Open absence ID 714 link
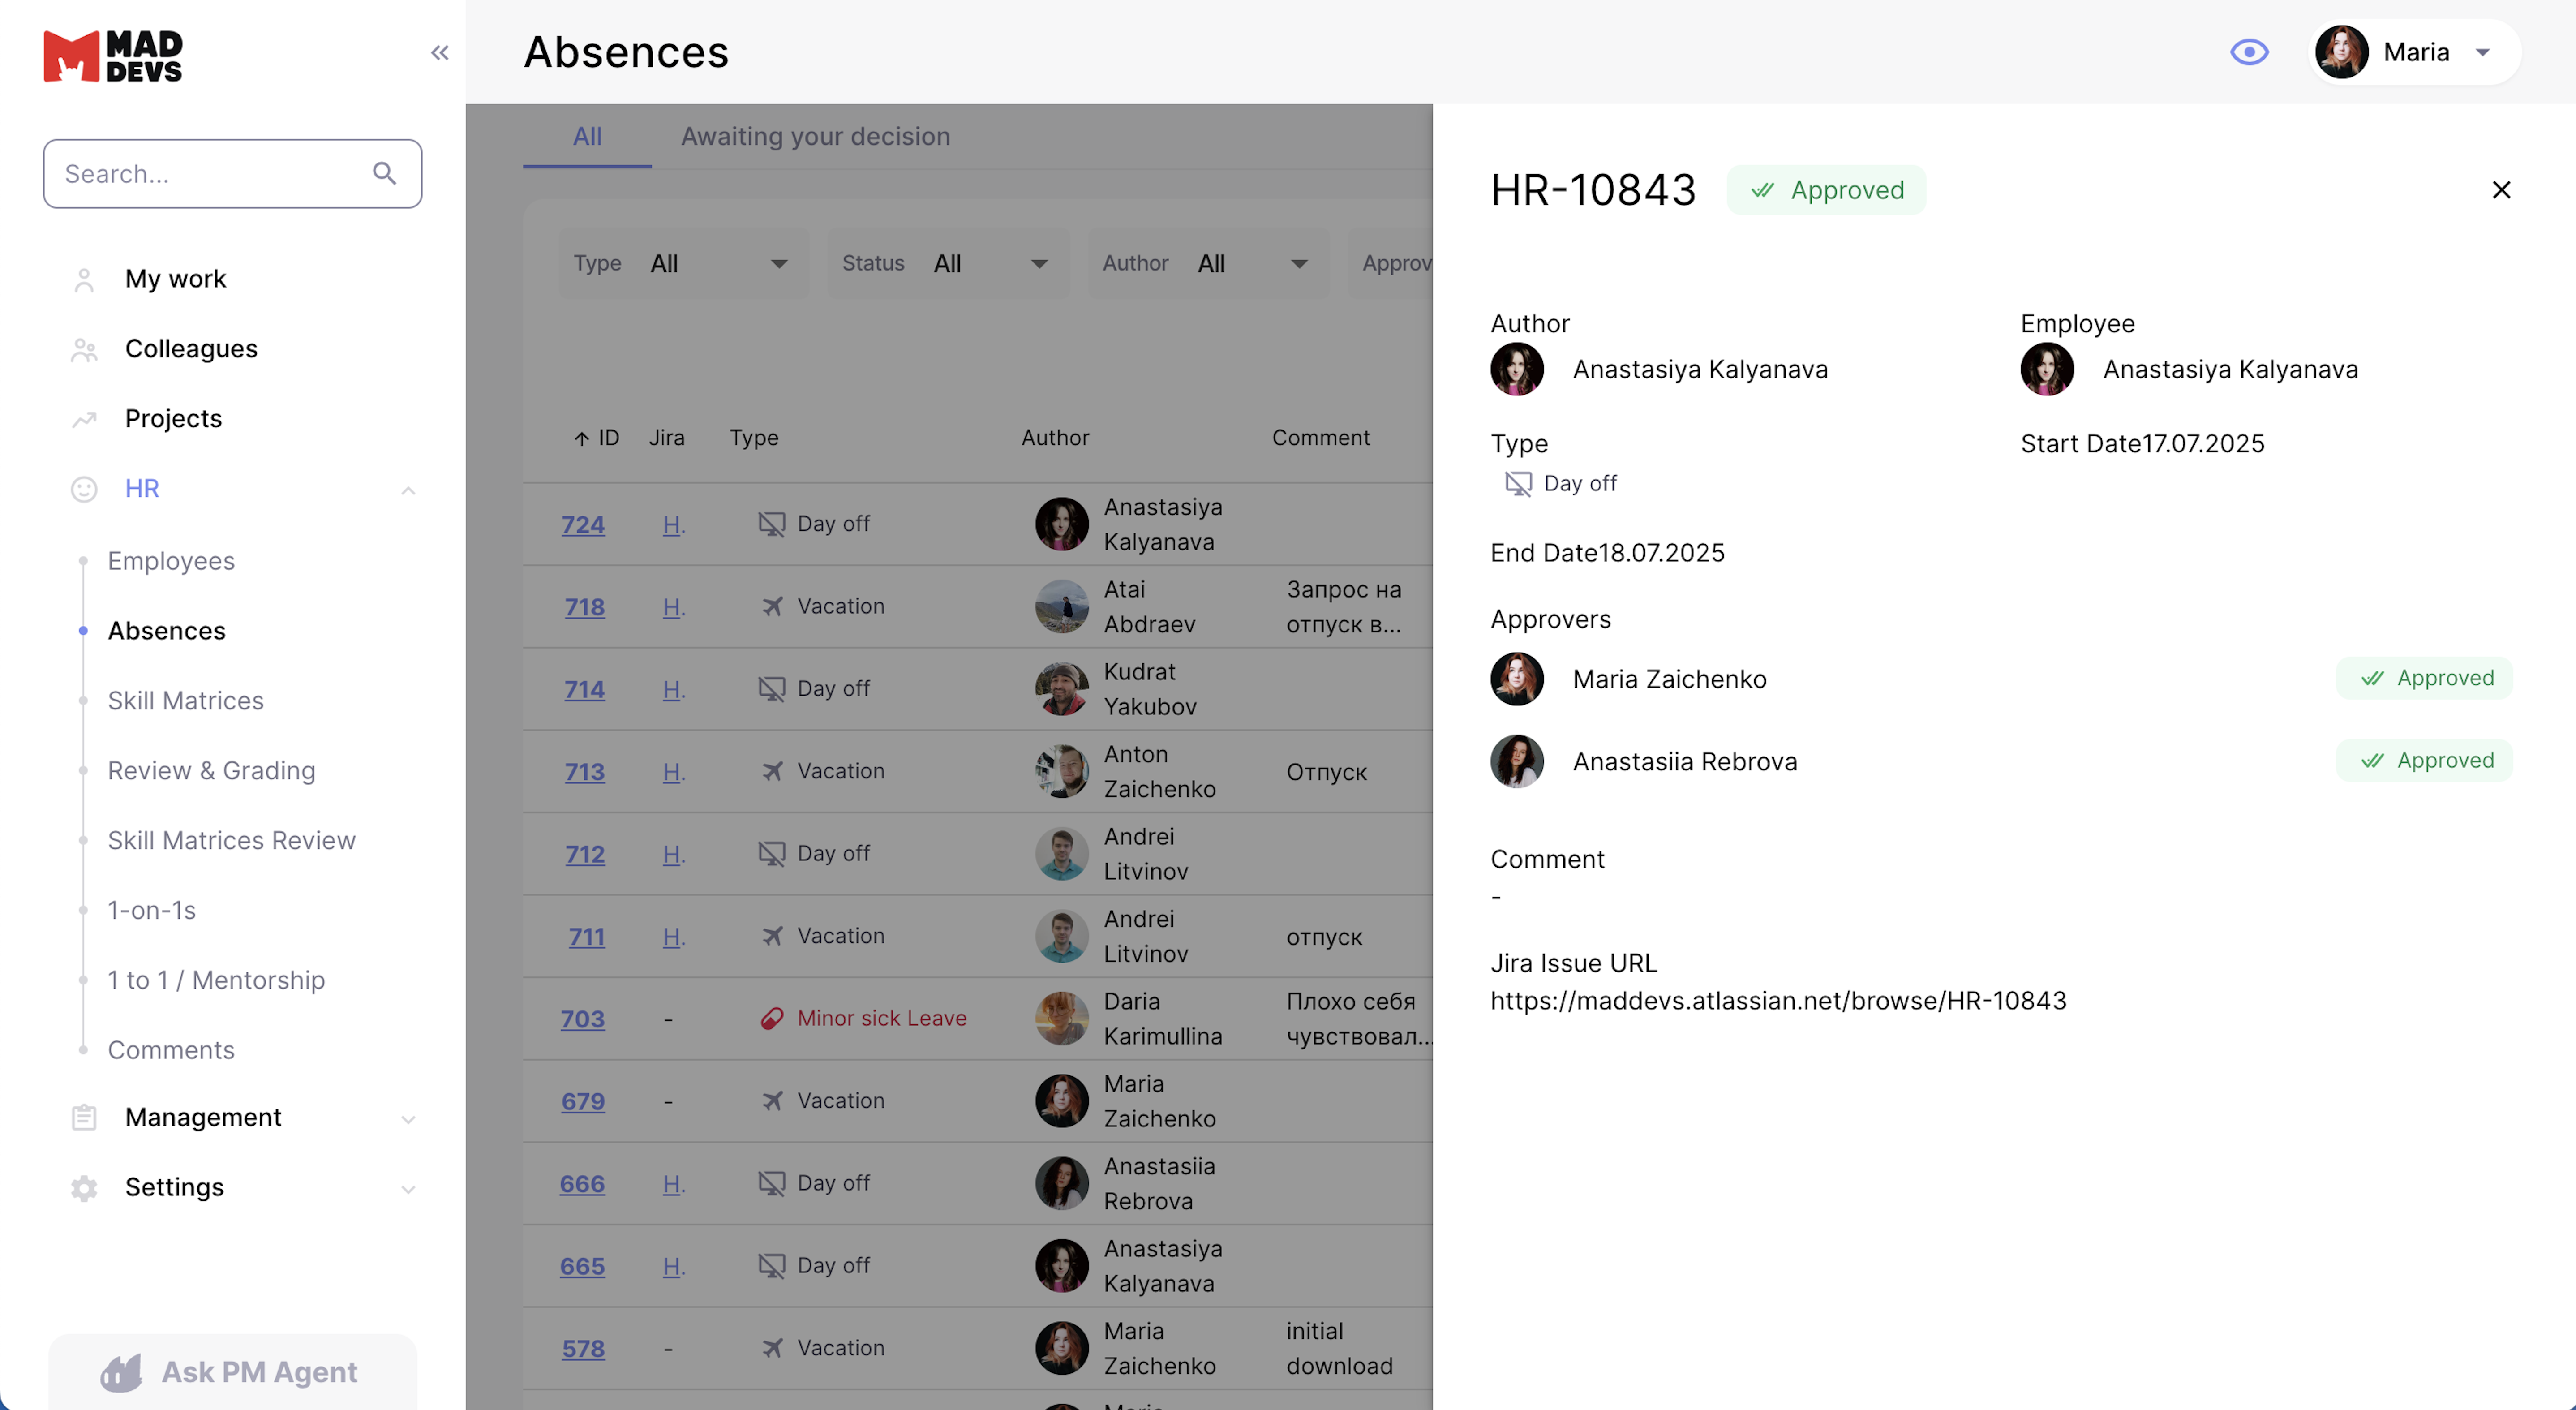Screen dimensions: 2576x1410 point(584,690)
